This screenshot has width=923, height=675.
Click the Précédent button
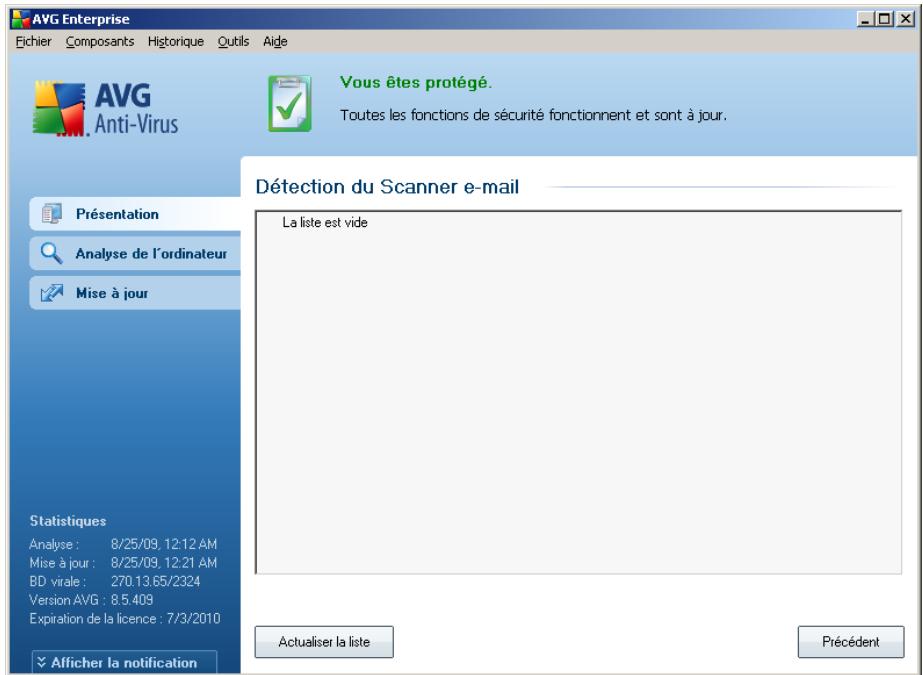click(851, 641)
